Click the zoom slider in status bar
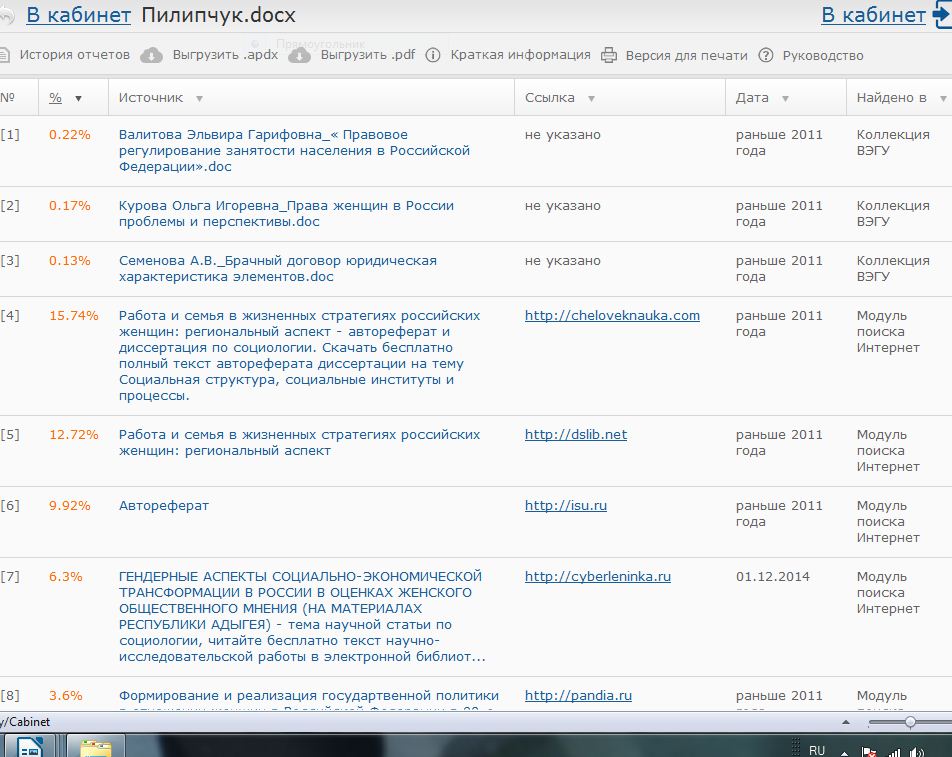The height and width of the screenshot is (757, 952). coord(910,721)
